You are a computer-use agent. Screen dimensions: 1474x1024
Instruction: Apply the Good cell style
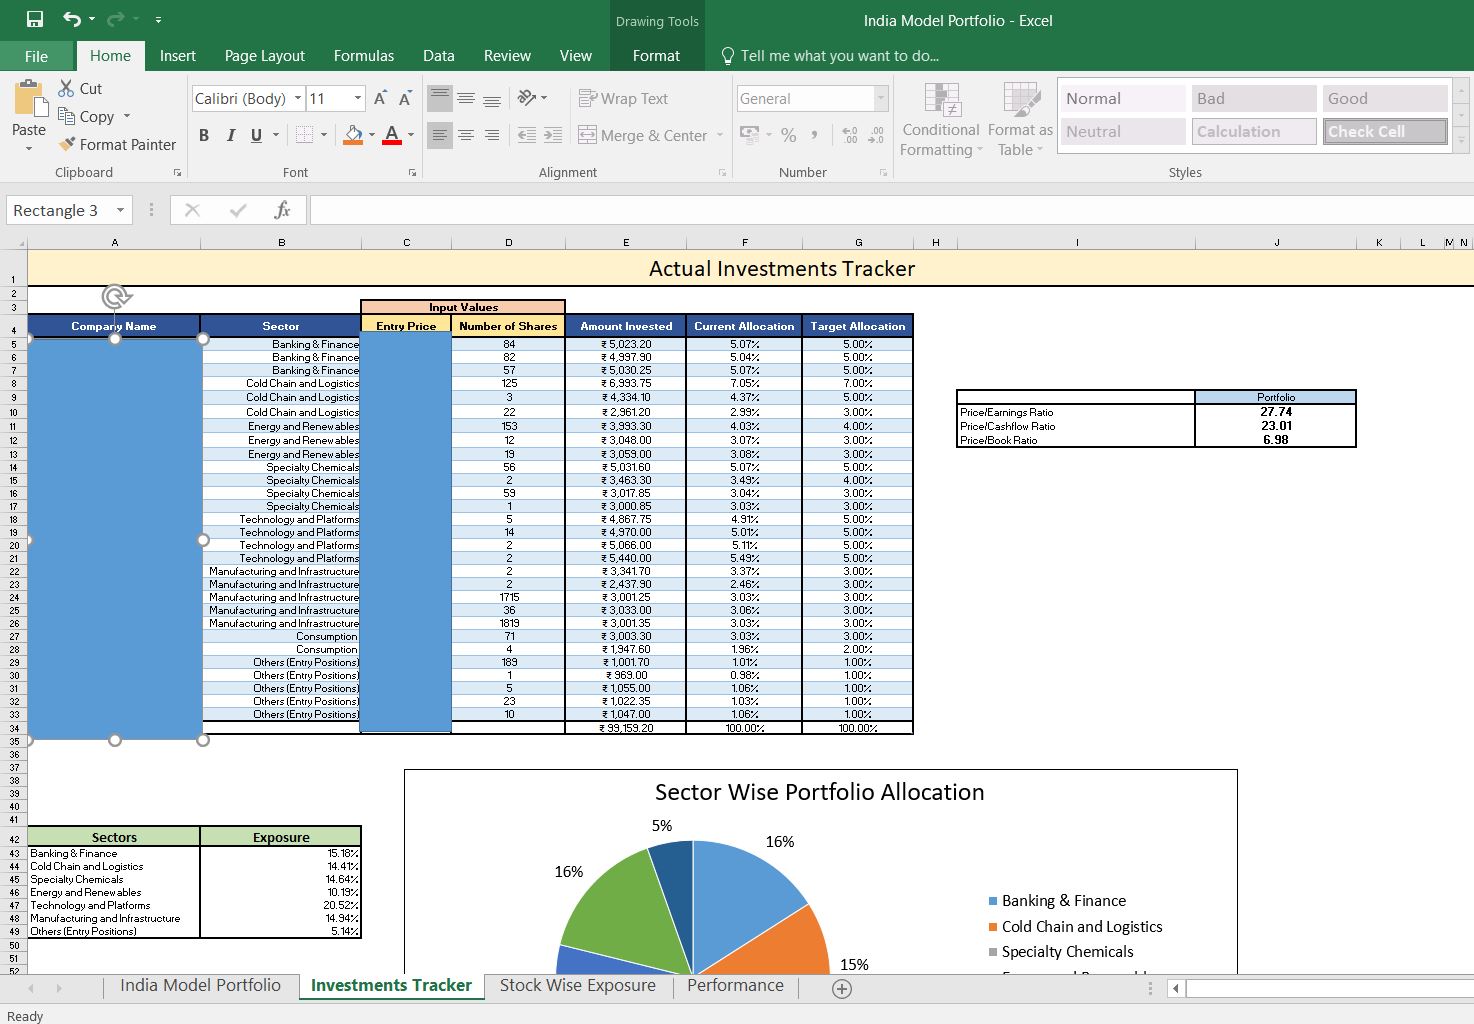click(1385, 98)
